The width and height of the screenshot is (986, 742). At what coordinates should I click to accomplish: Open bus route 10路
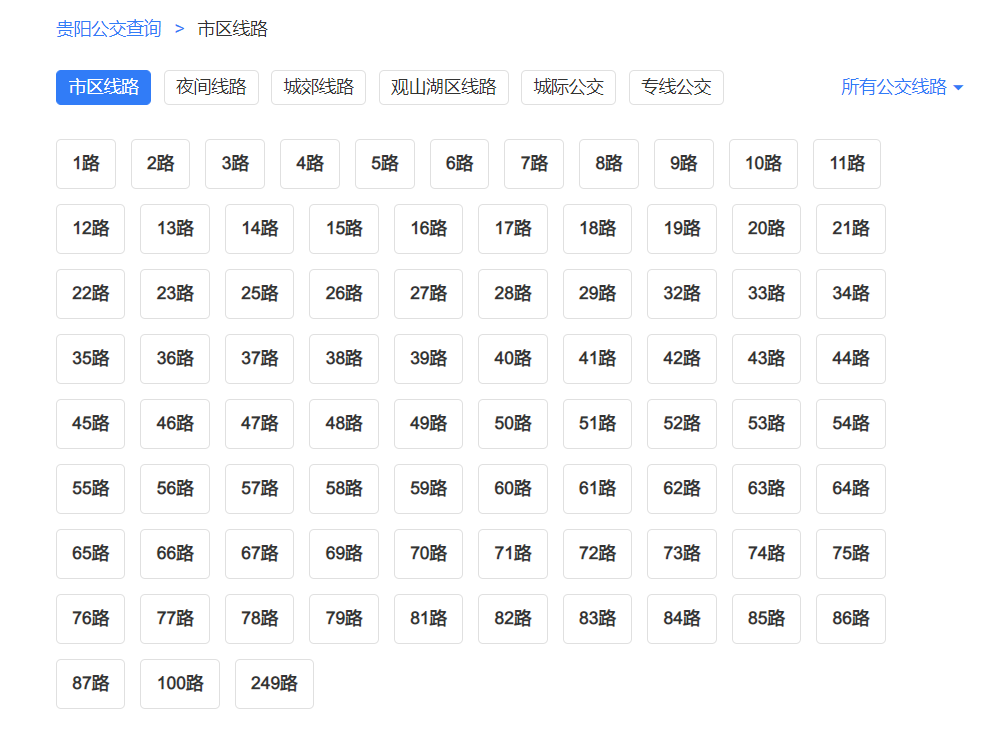[763, 164]
